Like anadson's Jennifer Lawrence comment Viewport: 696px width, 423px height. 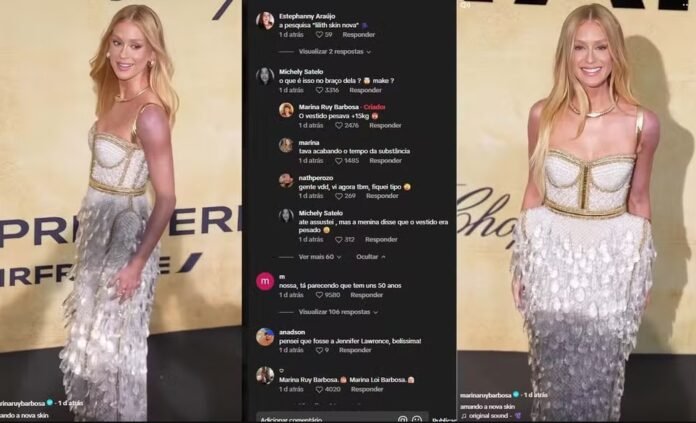point(319,350)
